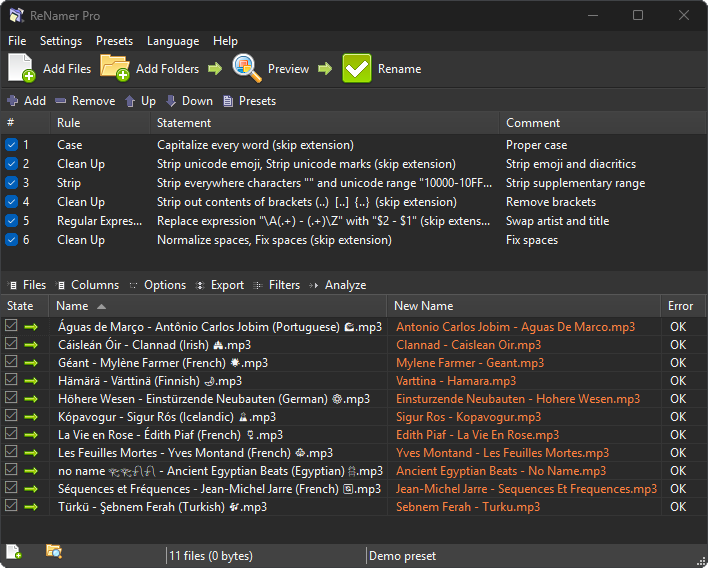Screen dimensions: 708x568
Task: Click the Presets document icon in rules toolbar
Action: (x=228, y=101)
